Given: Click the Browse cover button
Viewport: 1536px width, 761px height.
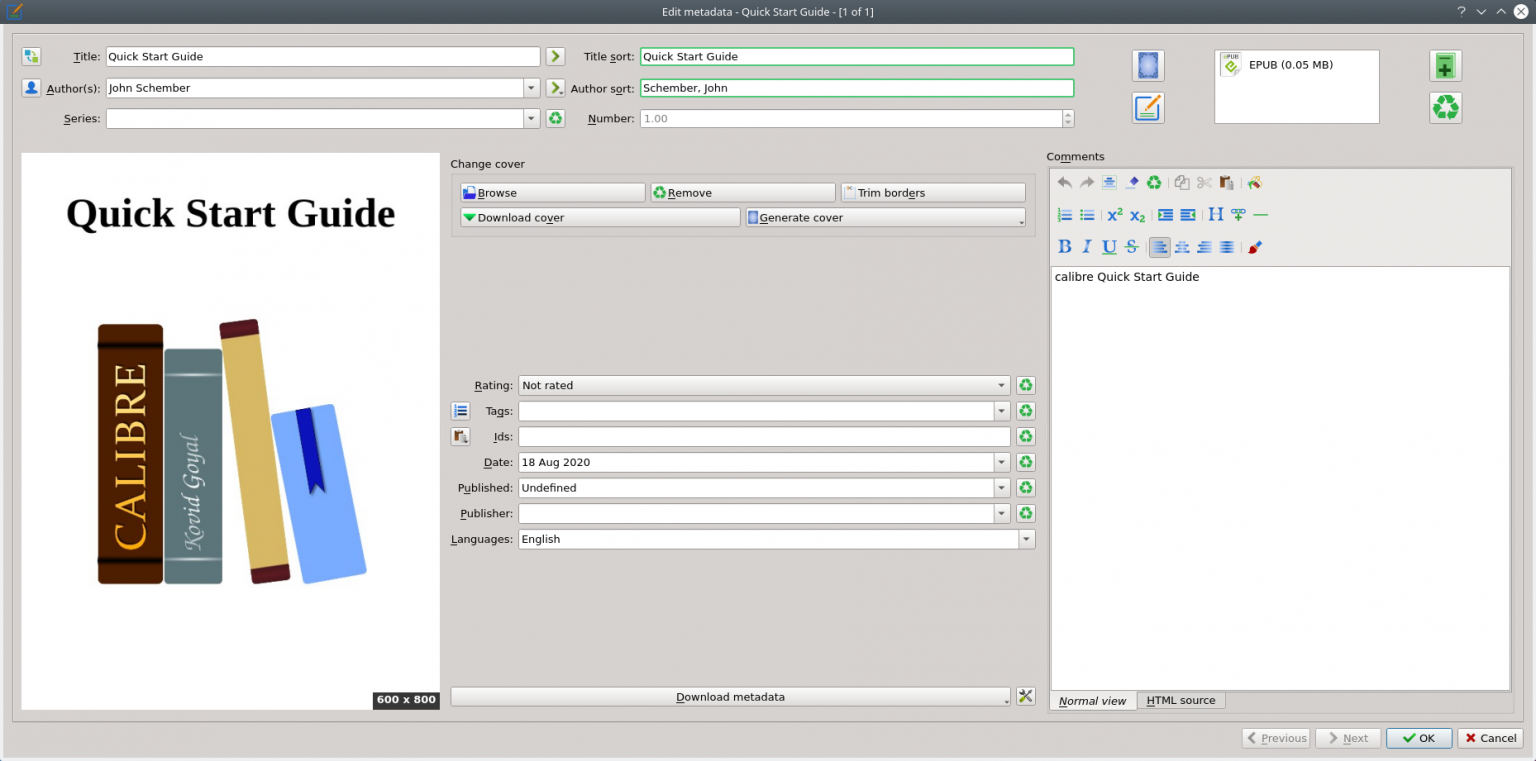Looking at the screenshot, I should tap(553, 192).
